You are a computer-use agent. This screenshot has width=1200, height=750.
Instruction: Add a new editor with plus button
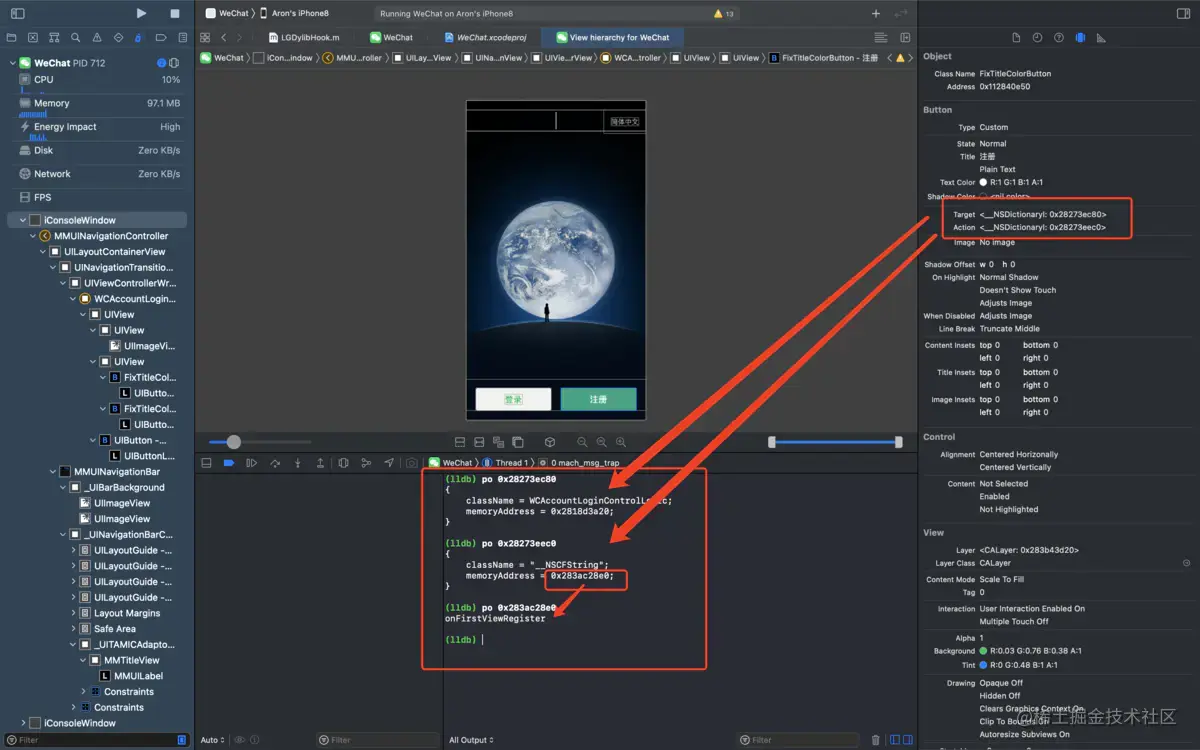click(876, 13)
